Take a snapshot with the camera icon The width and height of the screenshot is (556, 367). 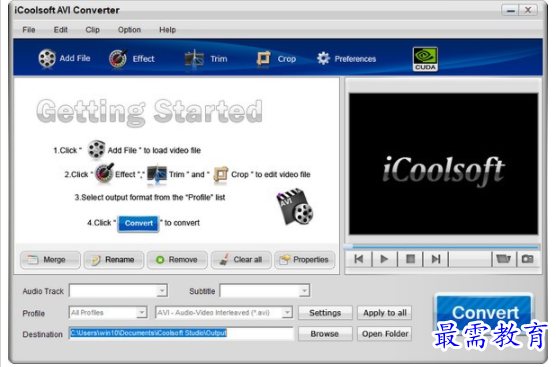point(528,259)
